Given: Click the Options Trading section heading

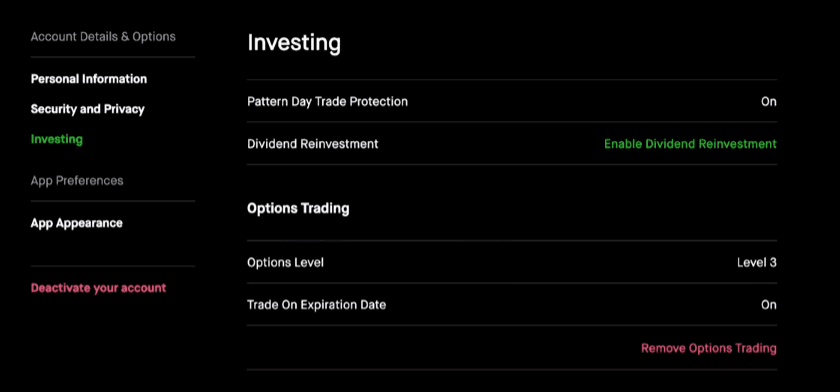Looking at the screenshot, I should point(298,208).
